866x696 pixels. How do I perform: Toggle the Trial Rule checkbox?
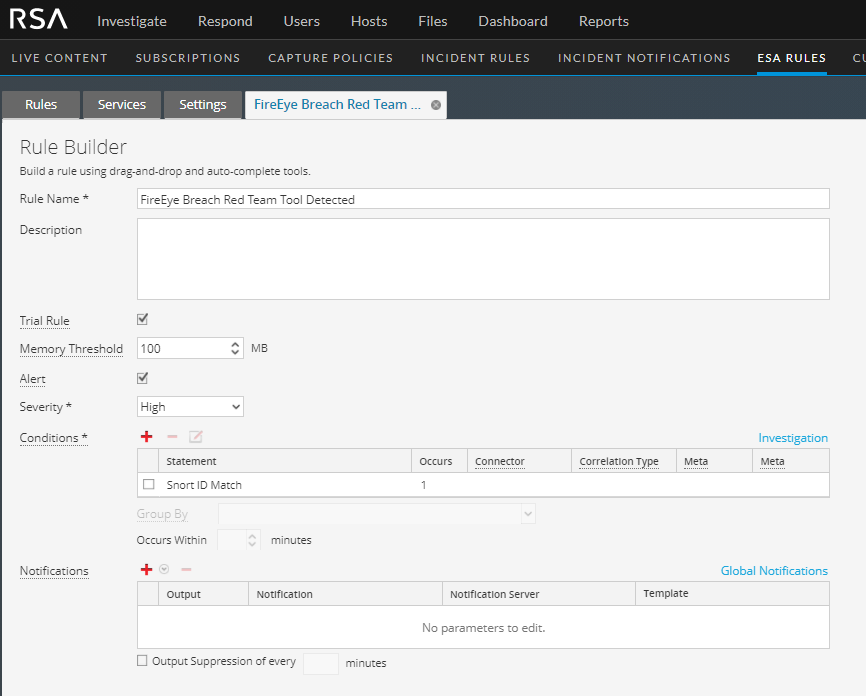142,320
